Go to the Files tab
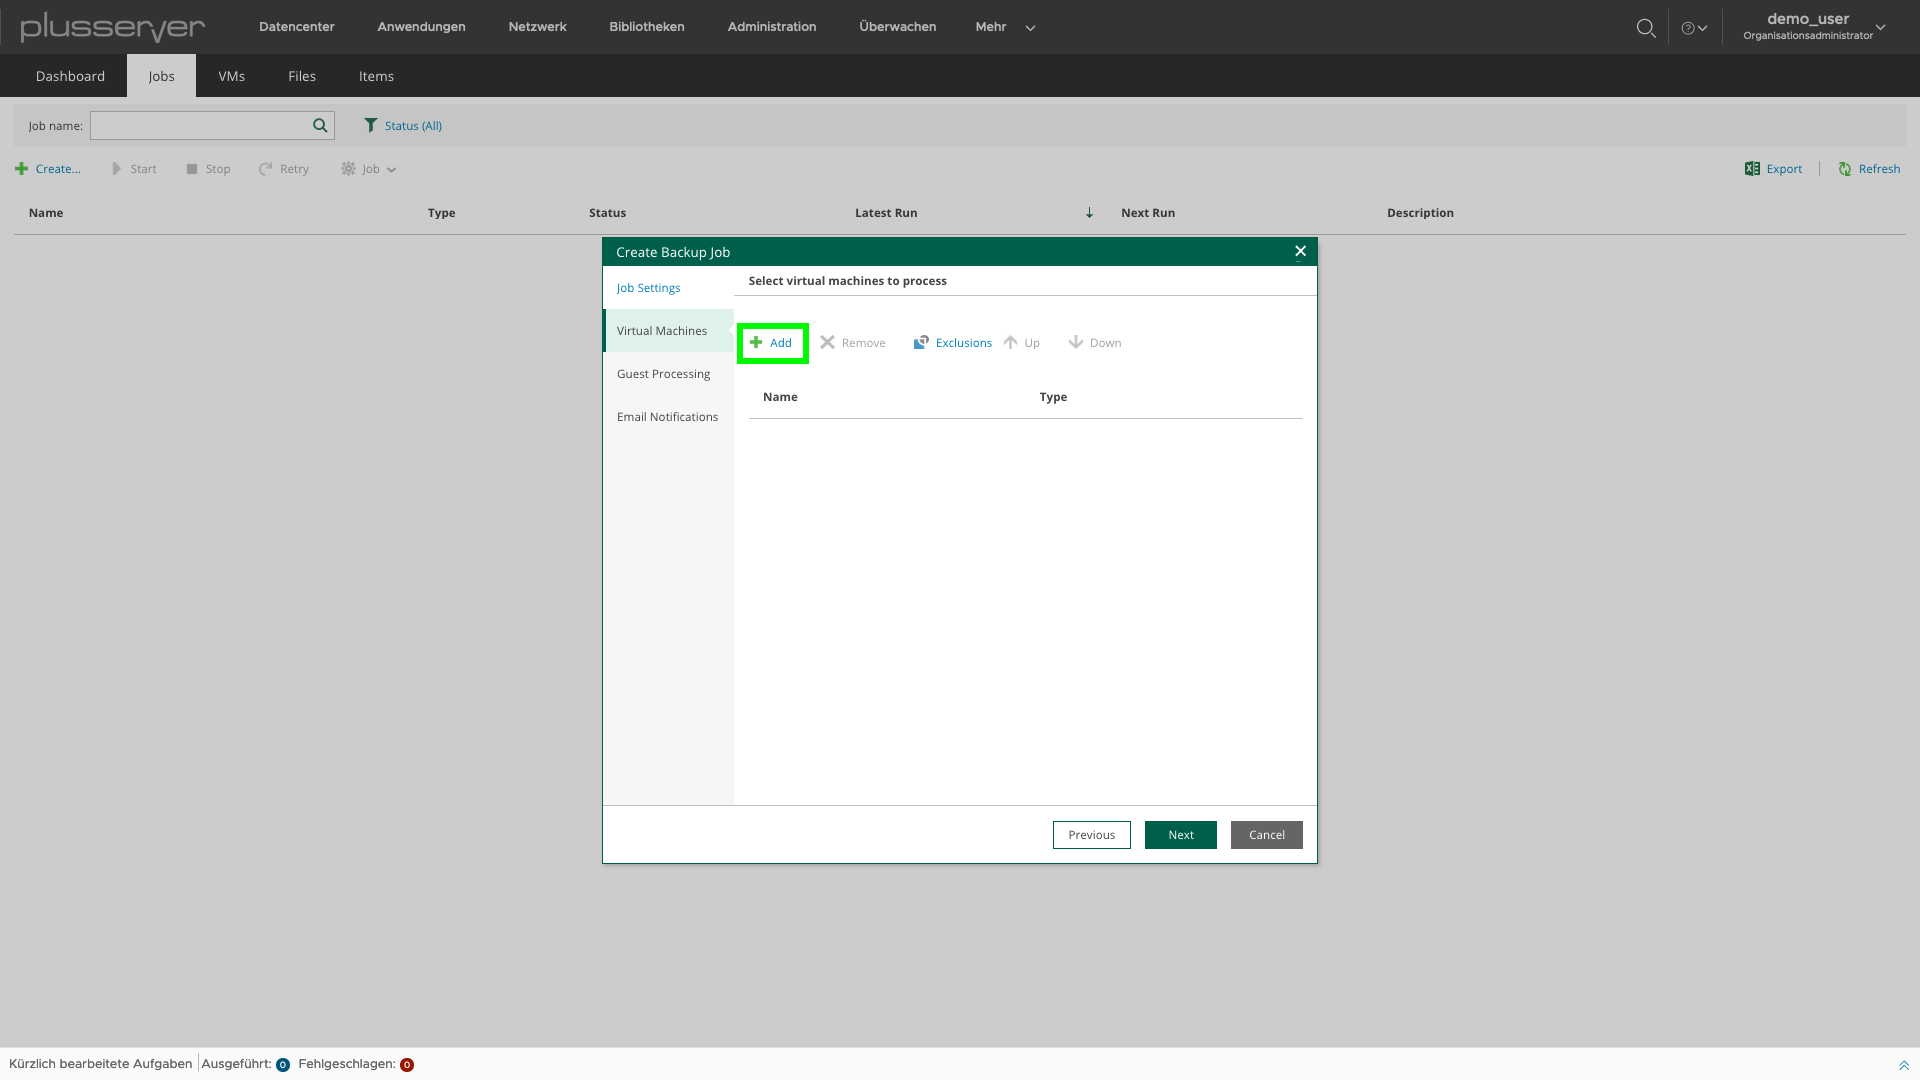Screen dimensions: 1920x1080 [x=302, y=76]
